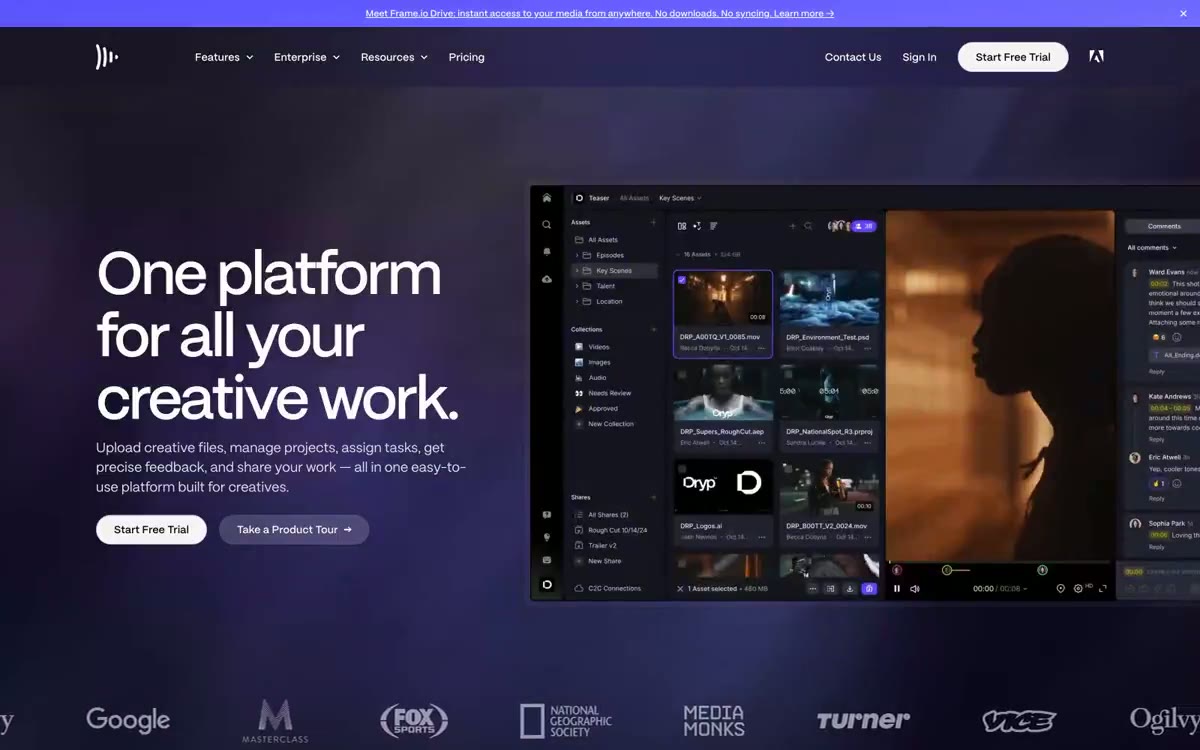
Task: Click plus icon beside Assets heading
Action: (654, 222)
